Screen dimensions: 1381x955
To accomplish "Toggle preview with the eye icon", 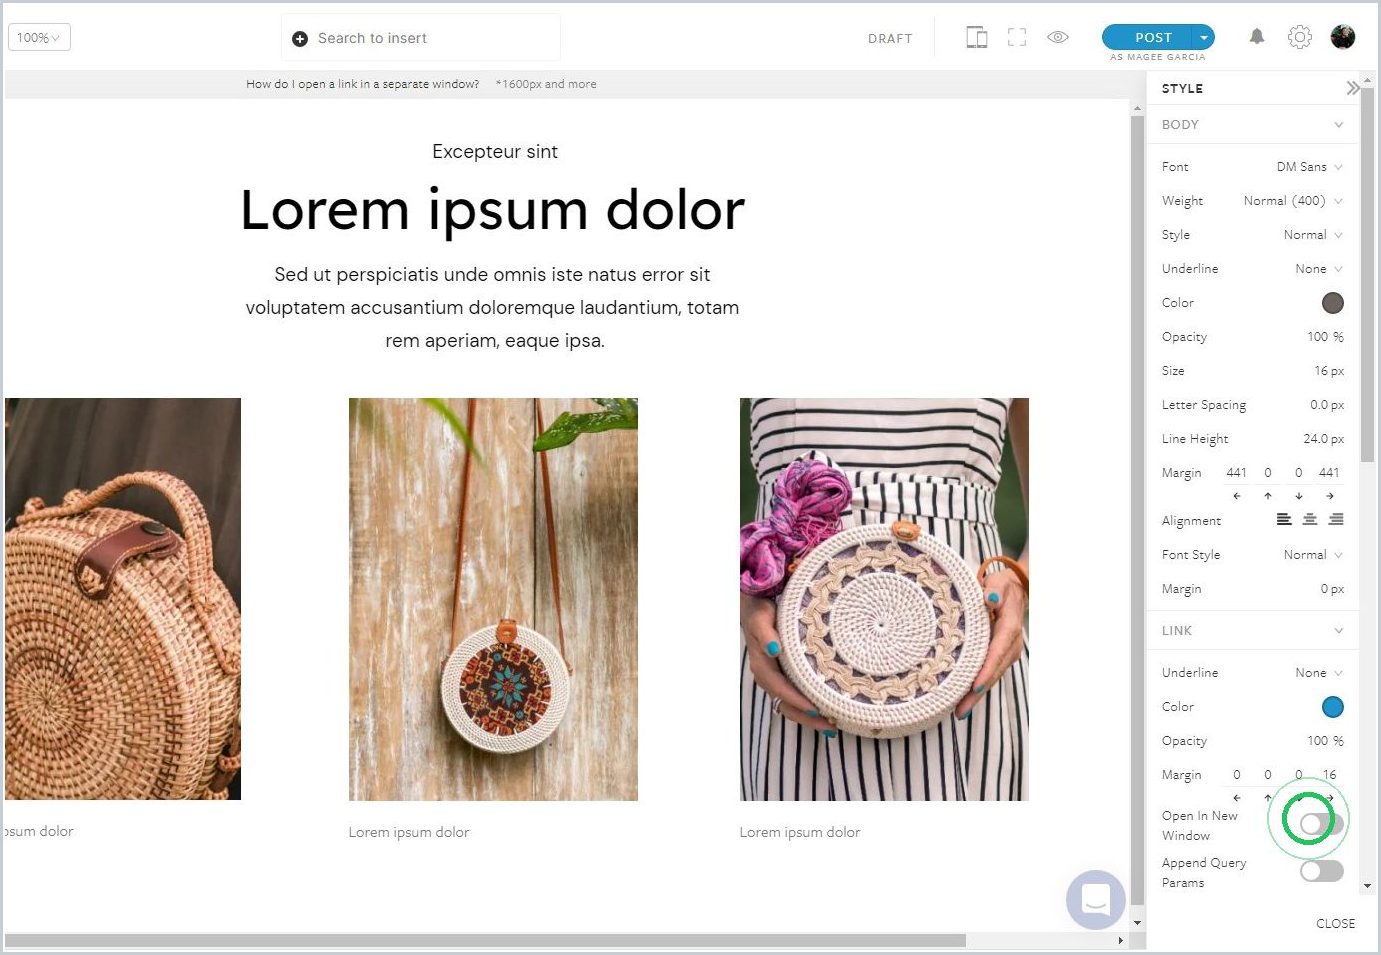I will [1058, 37].
